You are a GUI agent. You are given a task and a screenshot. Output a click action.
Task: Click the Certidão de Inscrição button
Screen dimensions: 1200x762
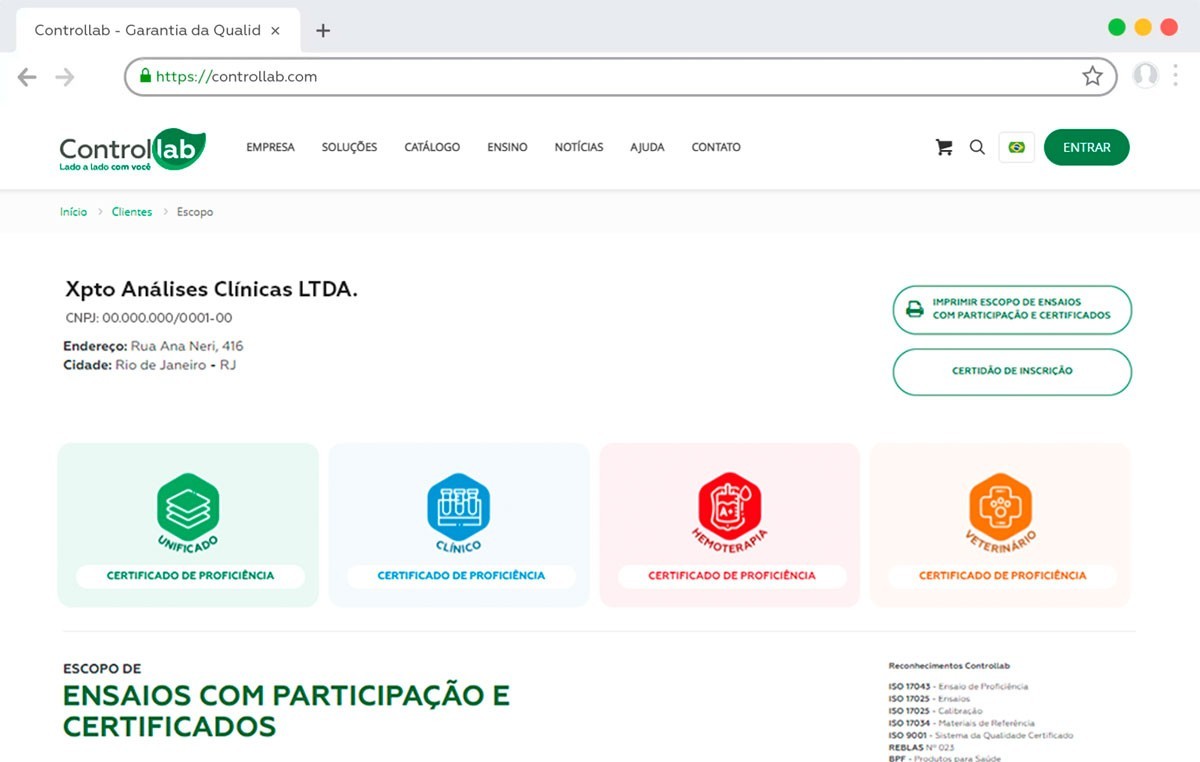coord(1012,371)
